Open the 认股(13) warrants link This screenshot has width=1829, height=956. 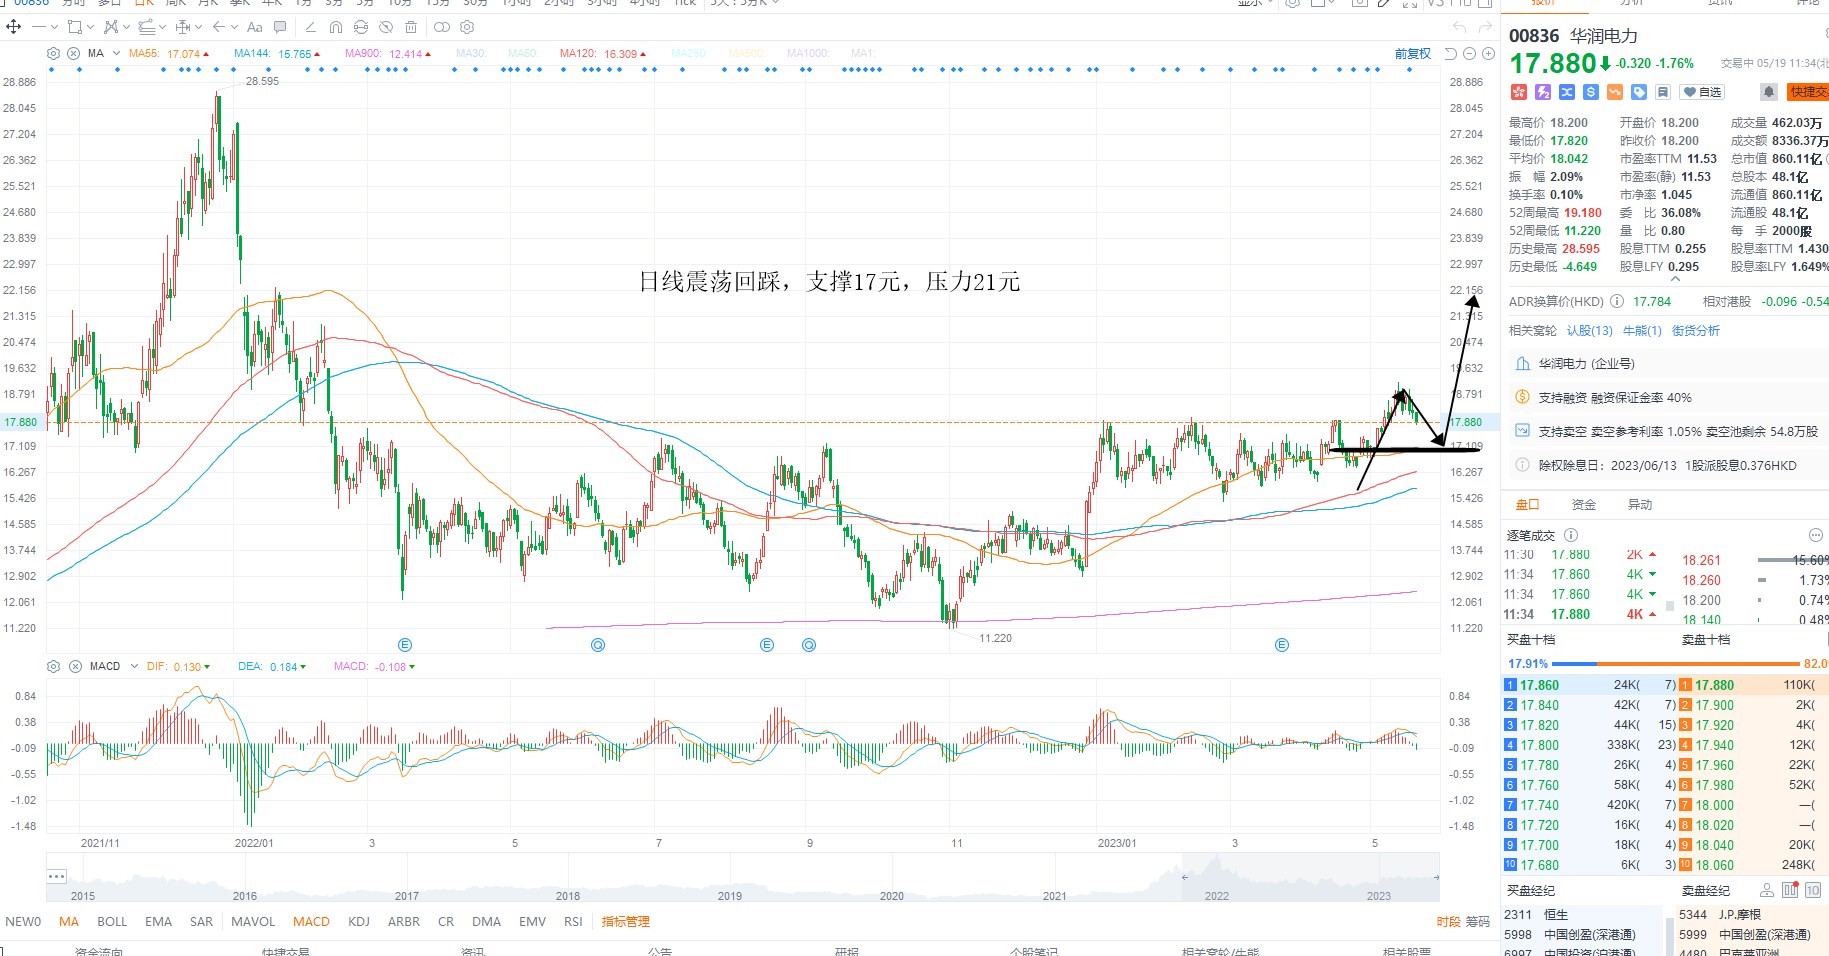[1590, 331]
